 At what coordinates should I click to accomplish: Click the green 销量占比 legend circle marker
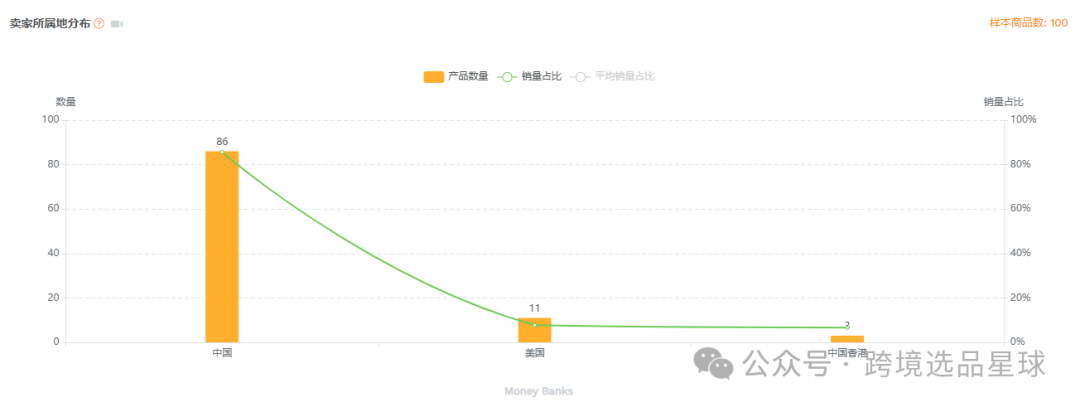coord(507,76)
